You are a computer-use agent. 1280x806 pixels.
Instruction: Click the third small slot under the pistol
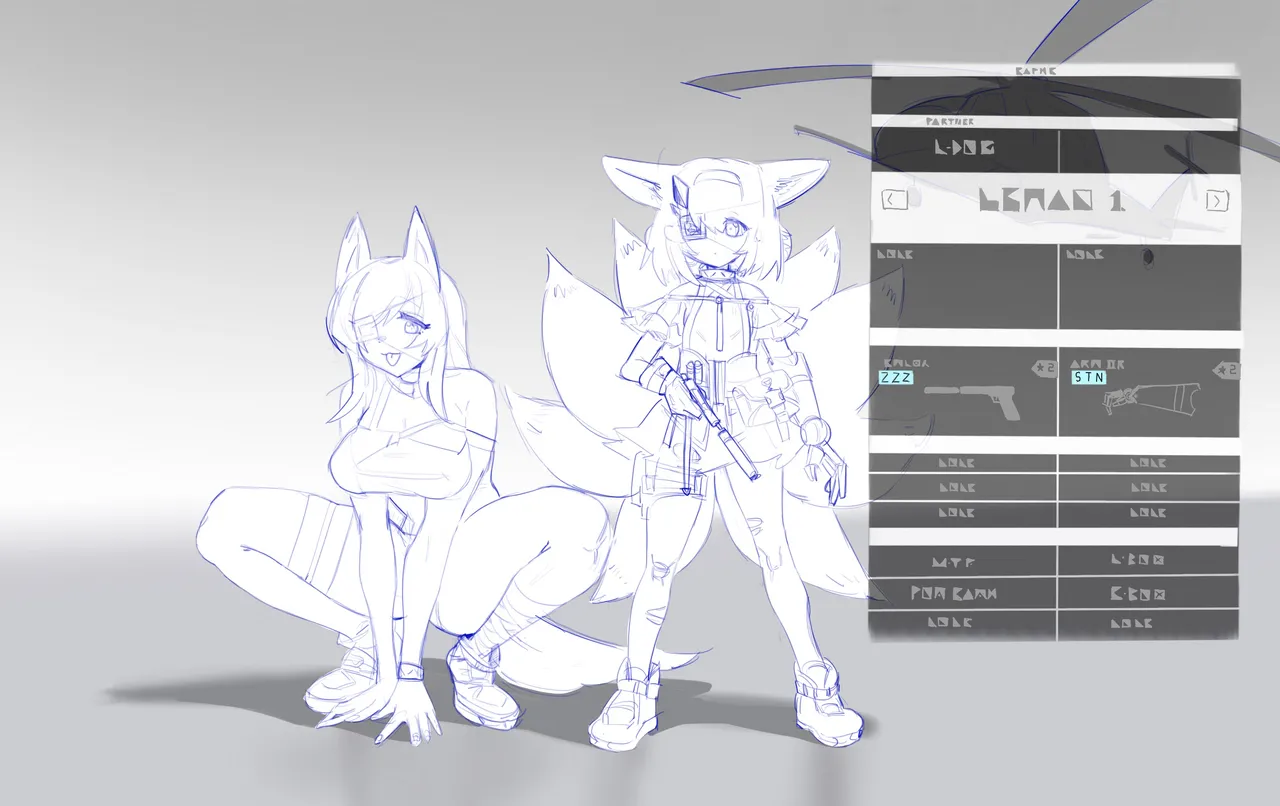point(964,513)
